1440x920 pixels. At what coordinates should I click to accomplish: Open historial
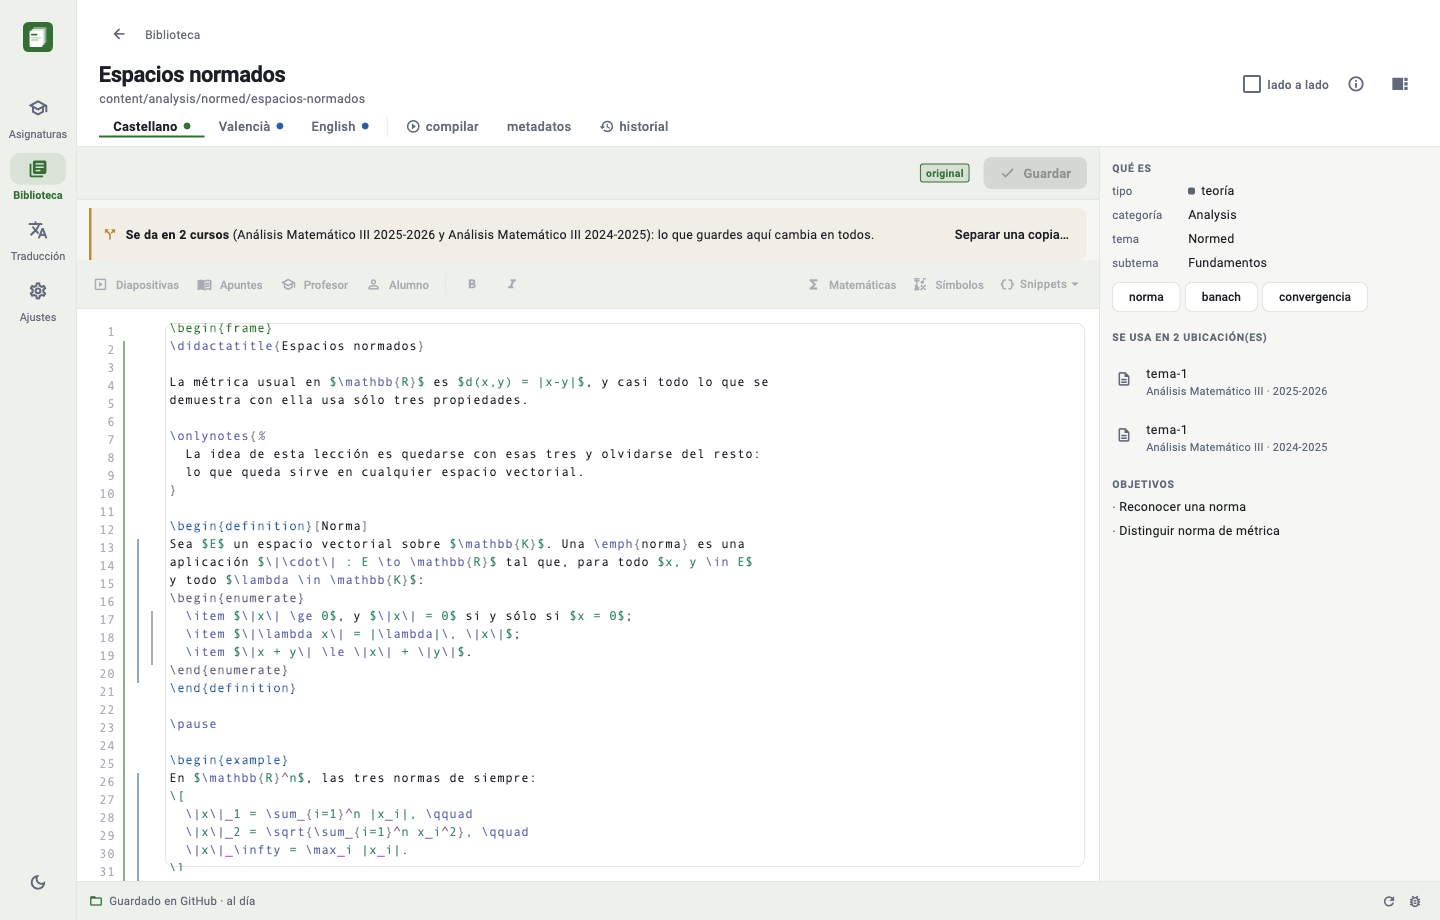[x=634, y=126]
